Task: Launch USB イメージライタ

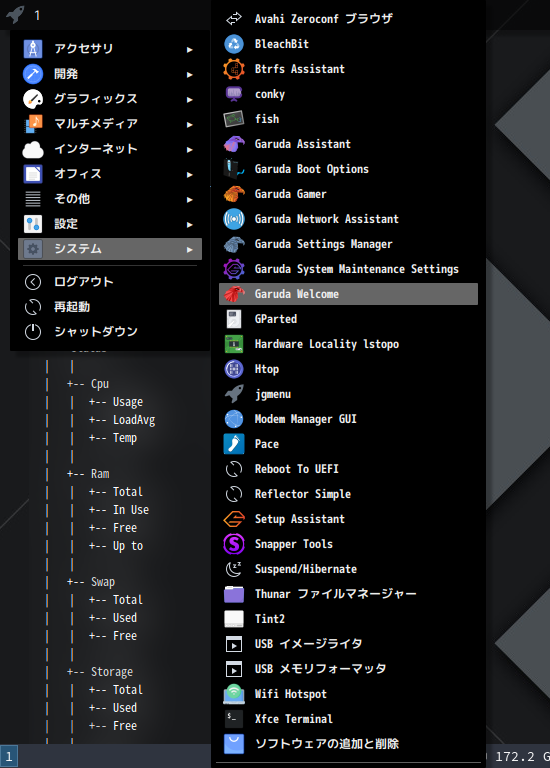Action: tap(348, 644)
